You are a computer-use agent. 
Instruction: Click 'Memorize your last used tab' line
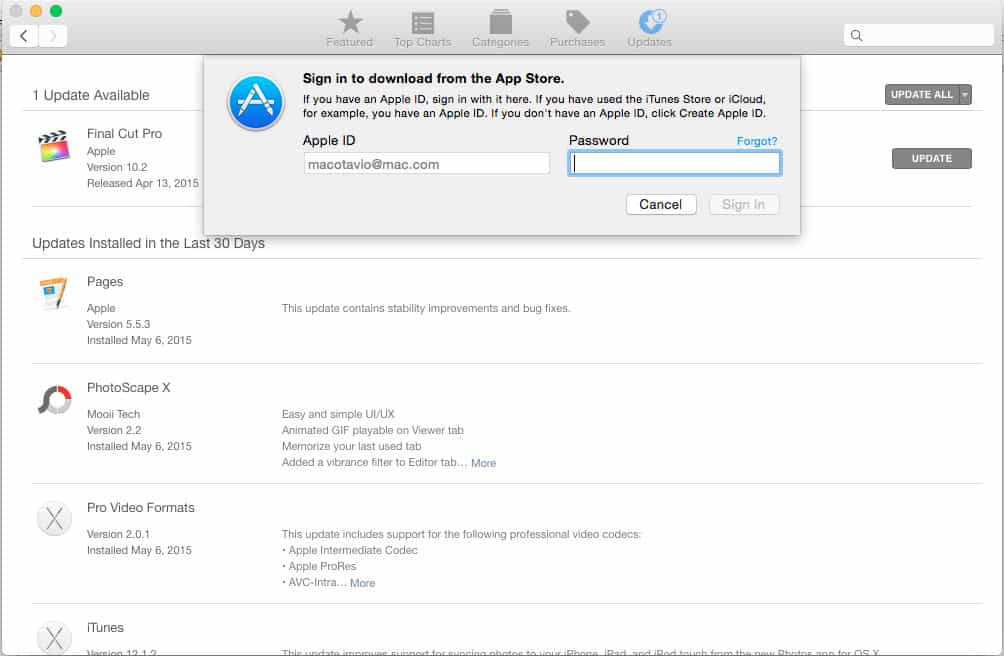pos(352,447)
